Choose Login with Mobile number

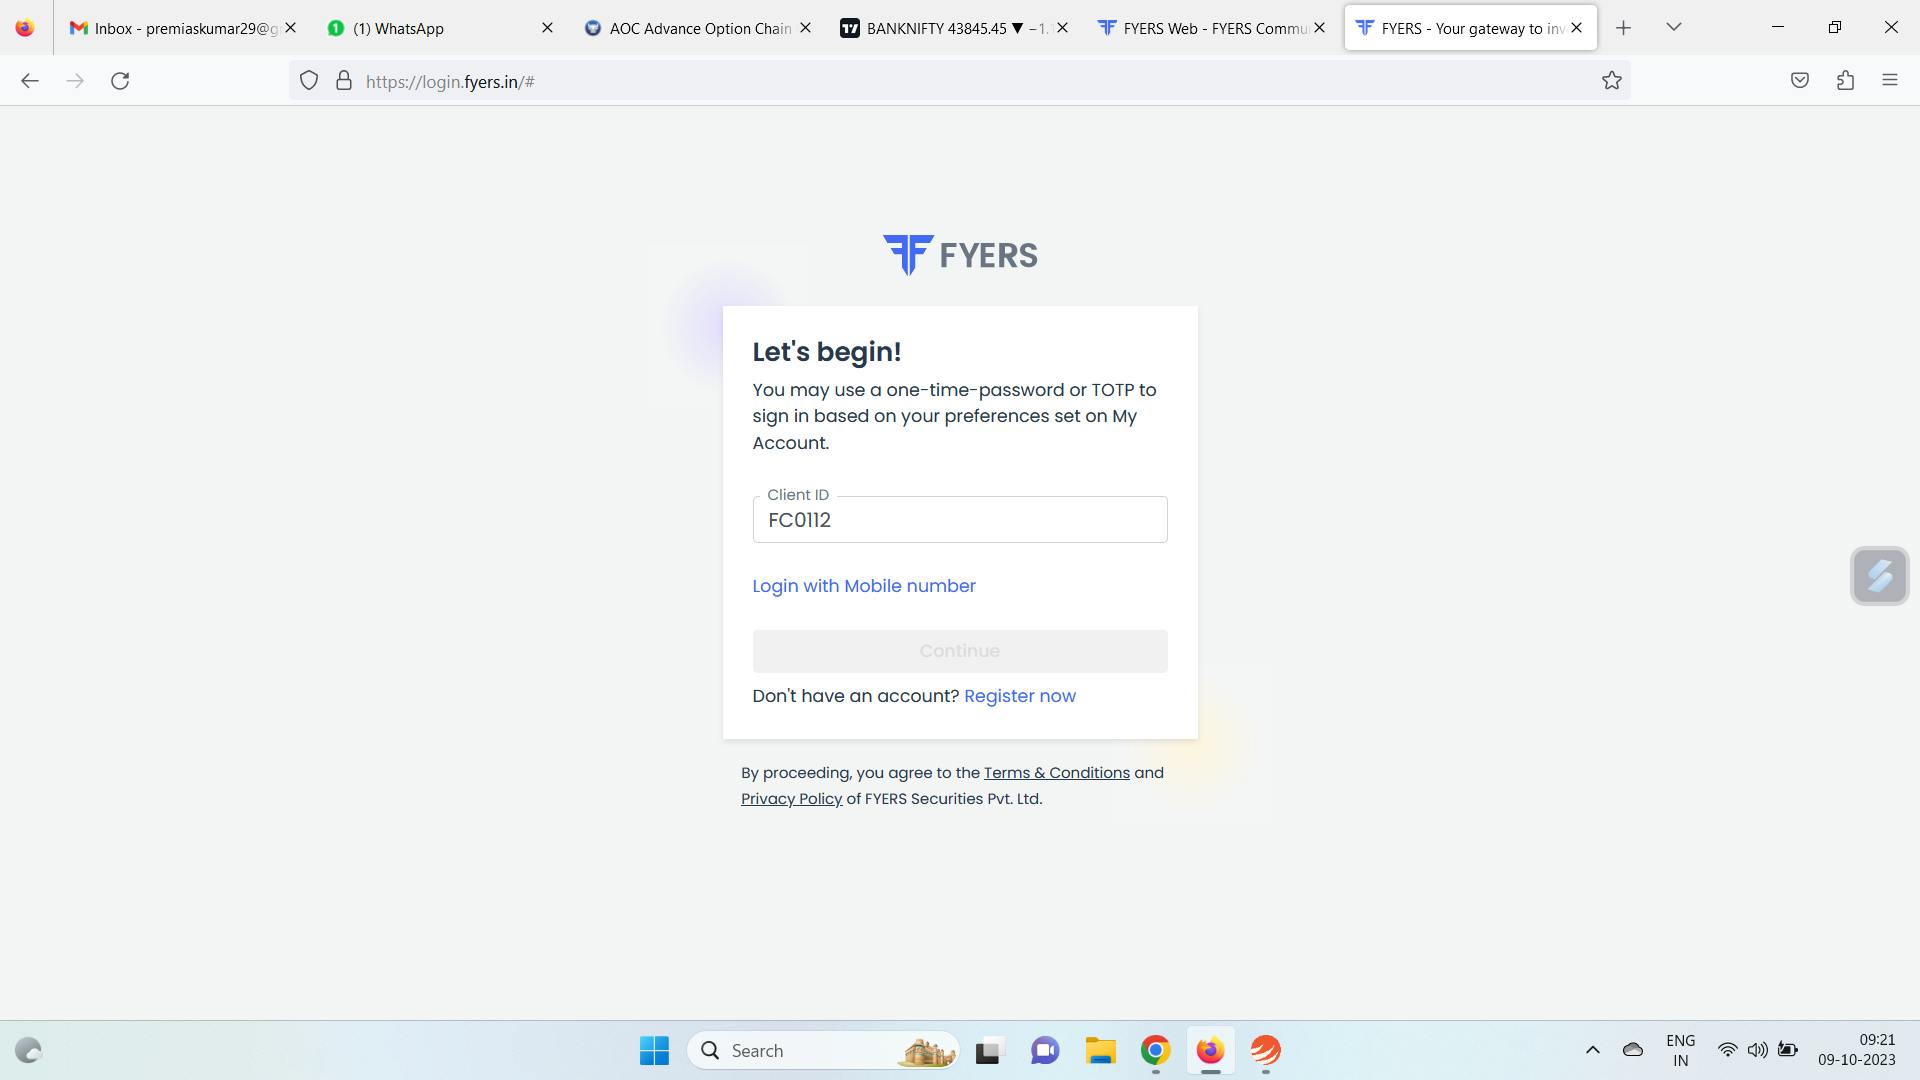(x=864, y=586)
